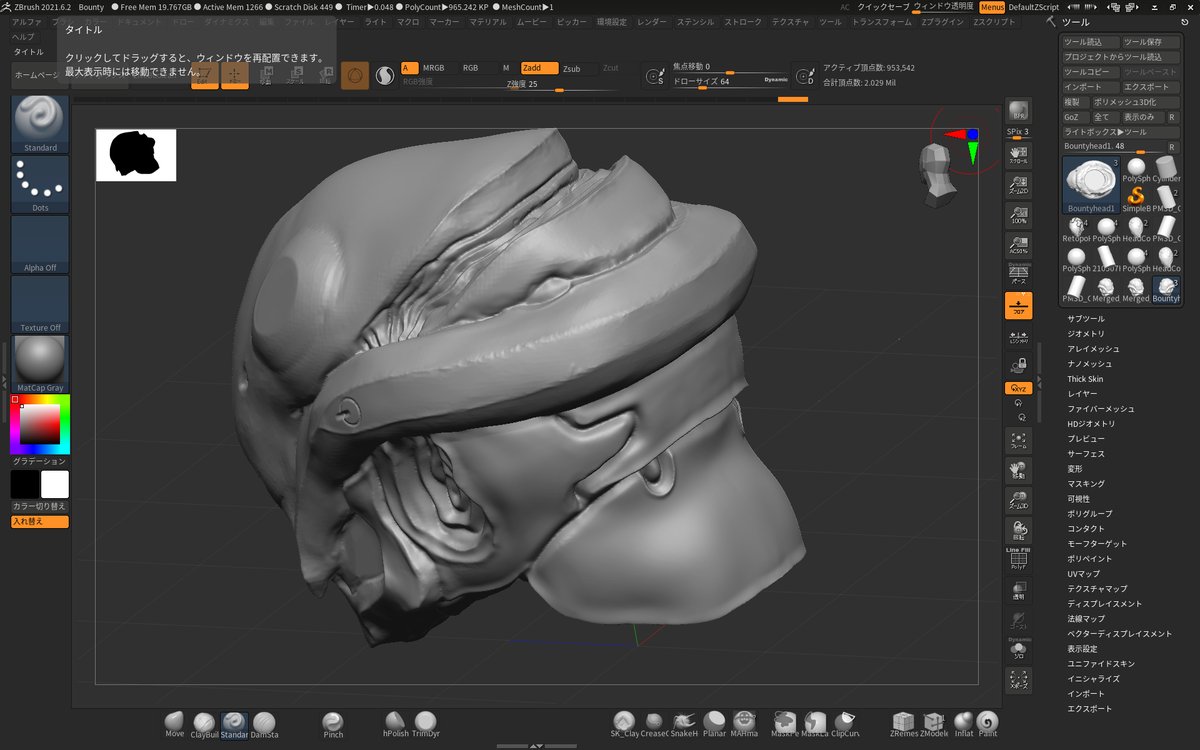The height and width of the screenshot is (750, 1200).
Task: Open the Dots stroke selector
Action: click(41, 184)
